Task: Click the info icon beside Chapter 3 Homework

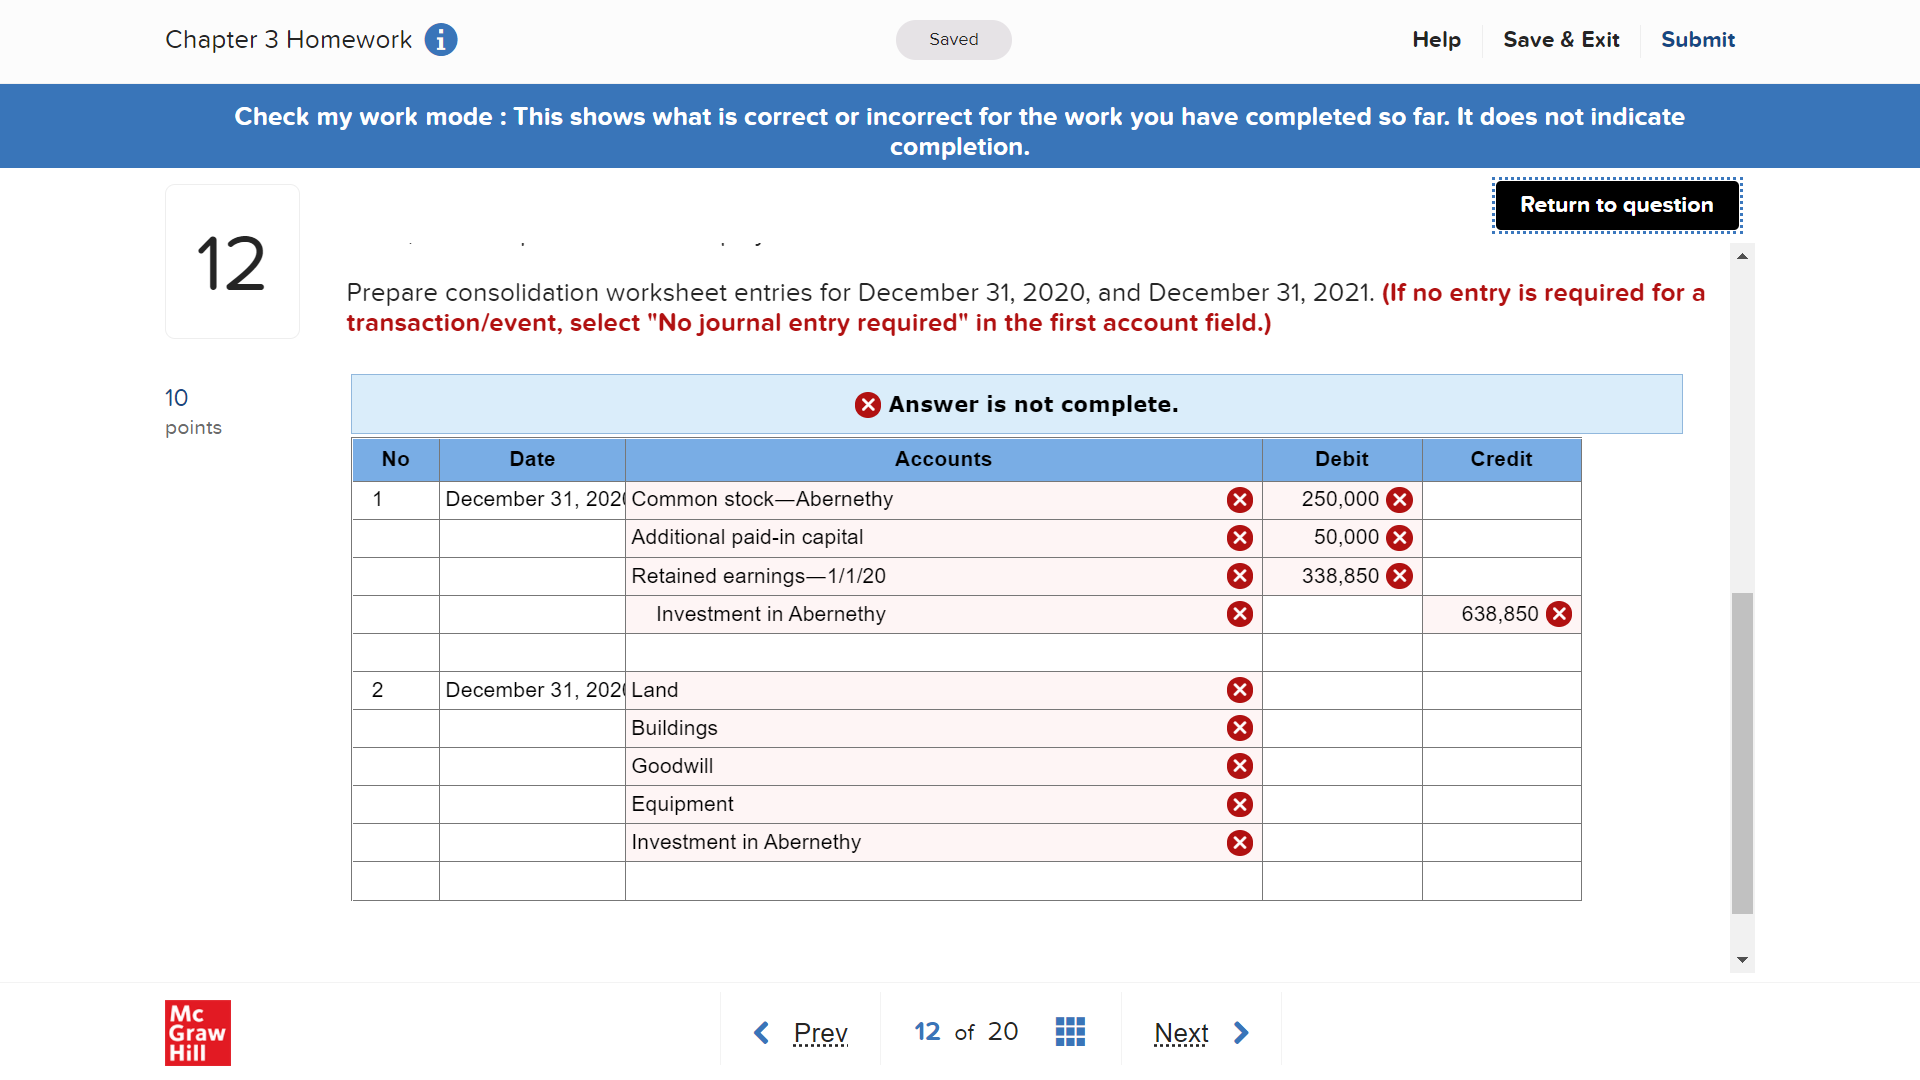Action: pyautogui.click(x=441, y=40)
